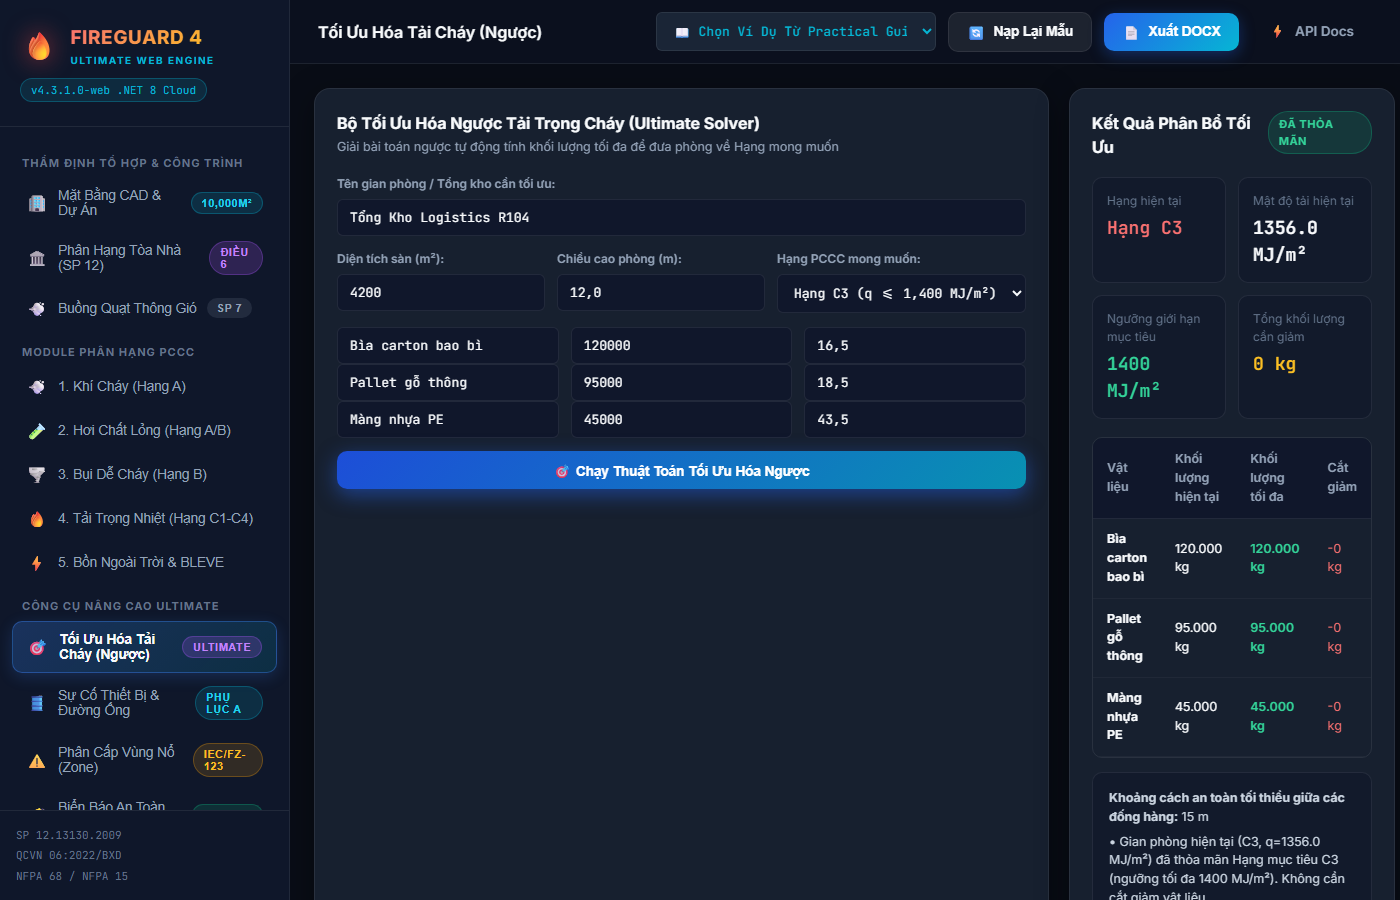Click the Xuất DOCX export button
This screenshot has height=900, width=1400.
click(x=1171, y=32)
